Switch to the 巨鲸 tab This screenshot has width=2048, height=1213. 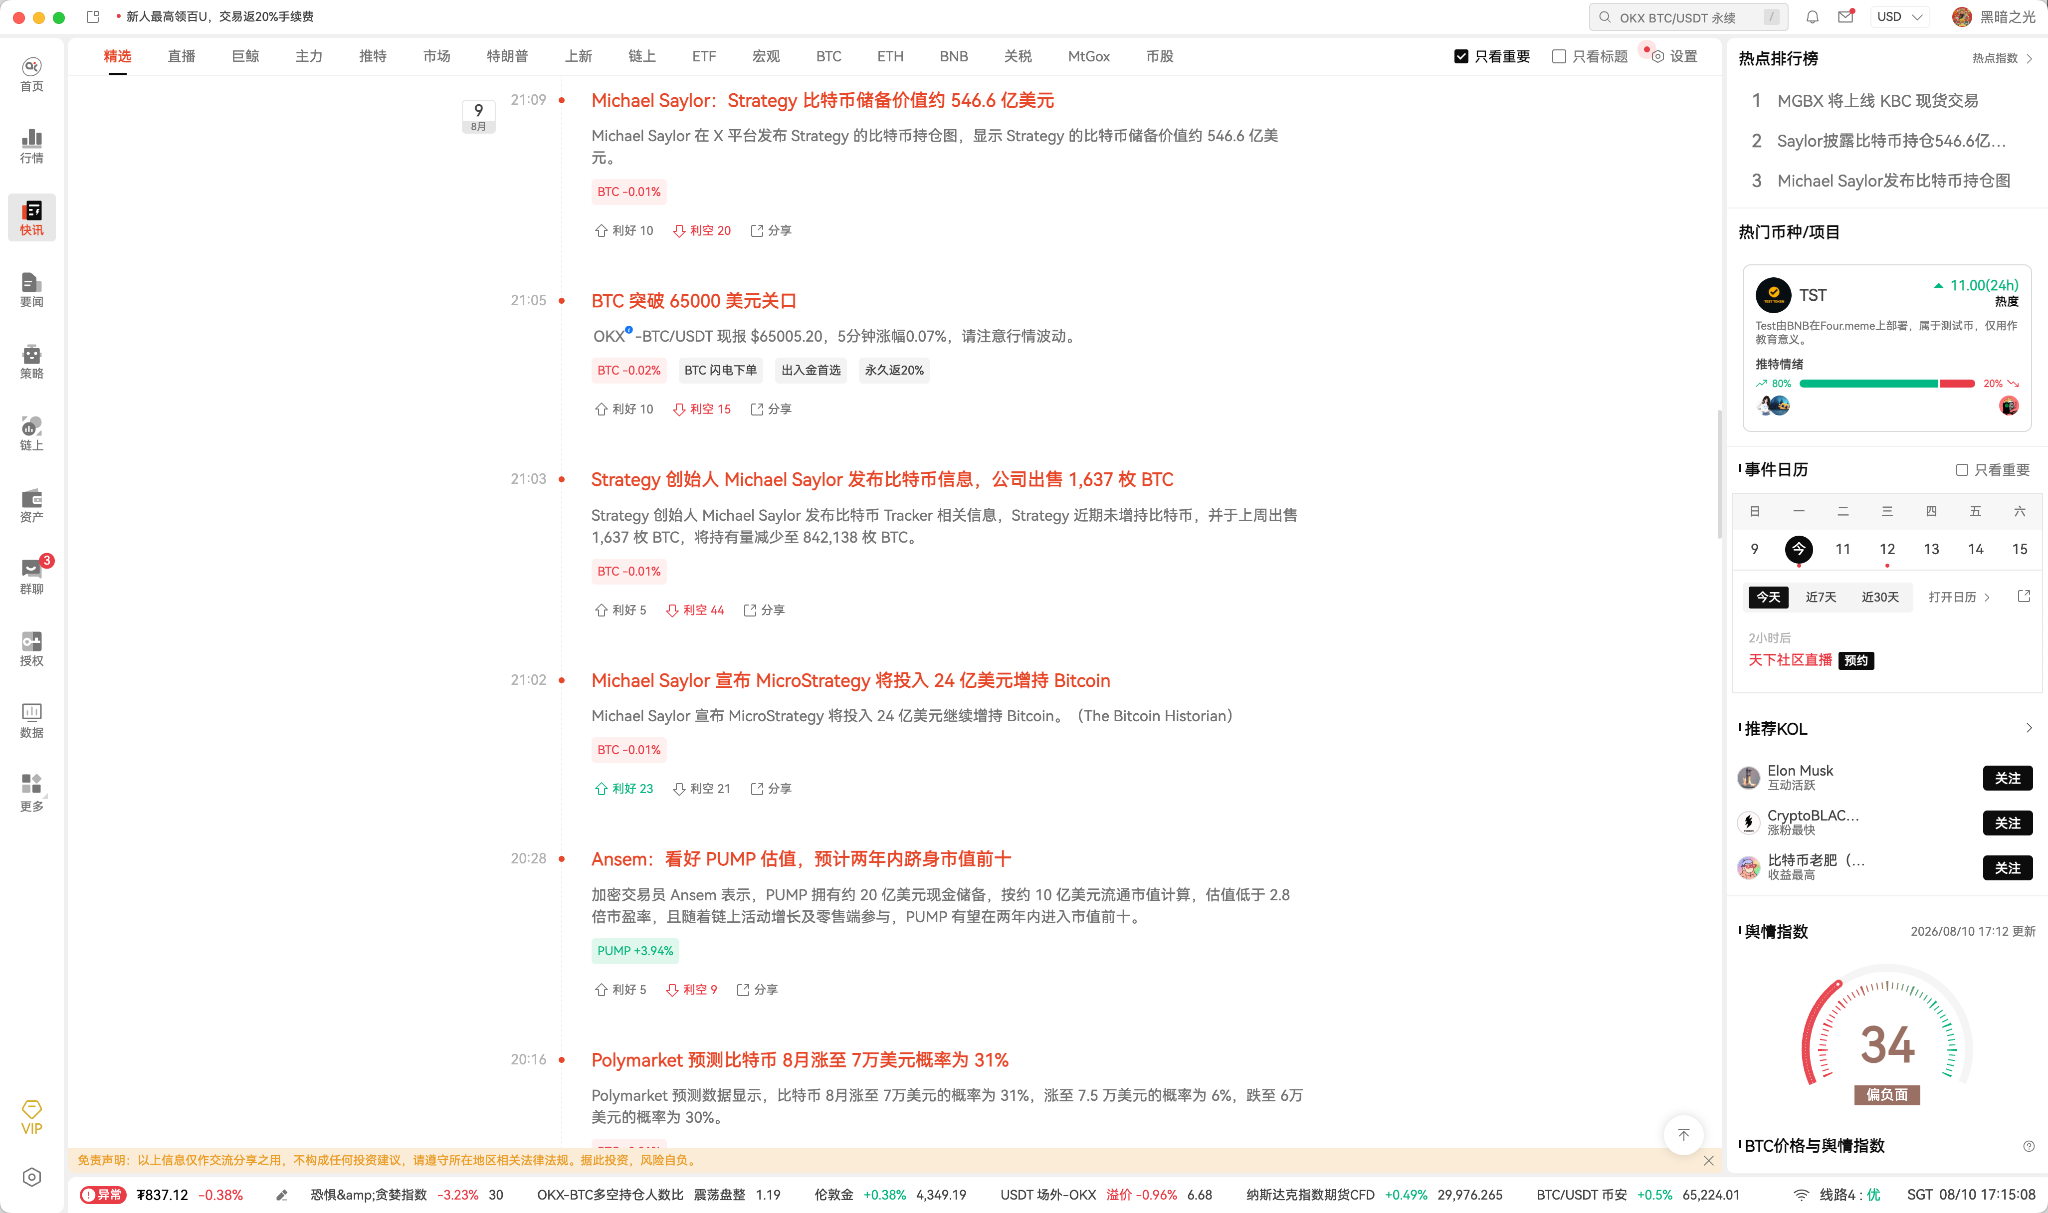(245, 57)
